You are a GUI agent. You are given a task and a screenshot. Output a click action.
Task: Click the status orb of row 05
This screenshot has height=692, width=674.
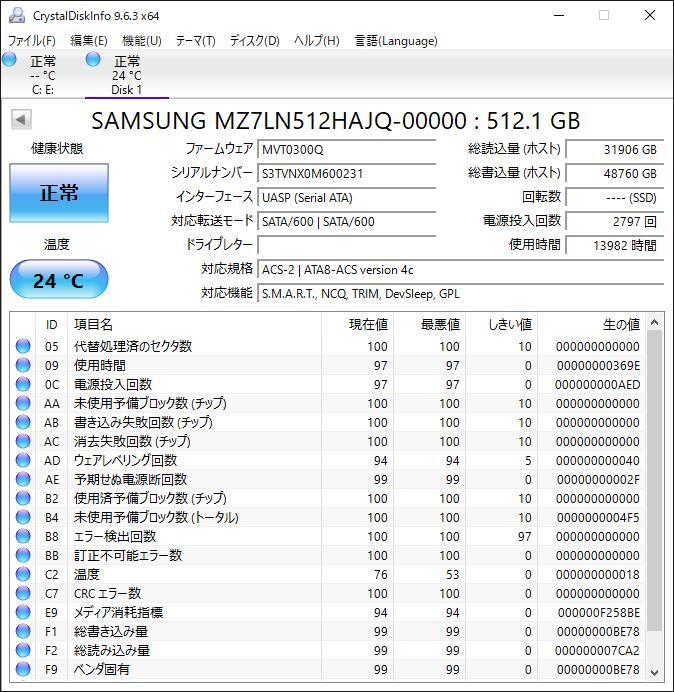click(23, 346)
